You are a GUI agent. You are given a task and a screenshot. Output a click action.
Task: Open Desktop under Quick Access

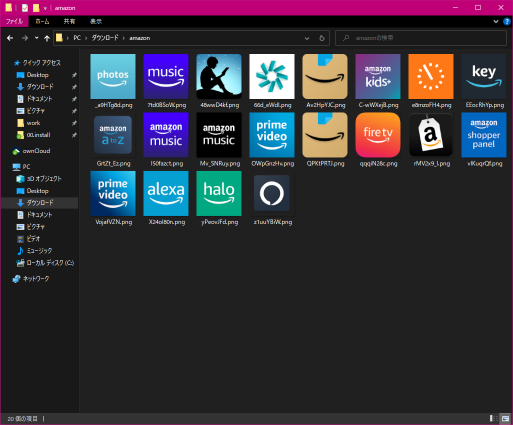[37, 75]
